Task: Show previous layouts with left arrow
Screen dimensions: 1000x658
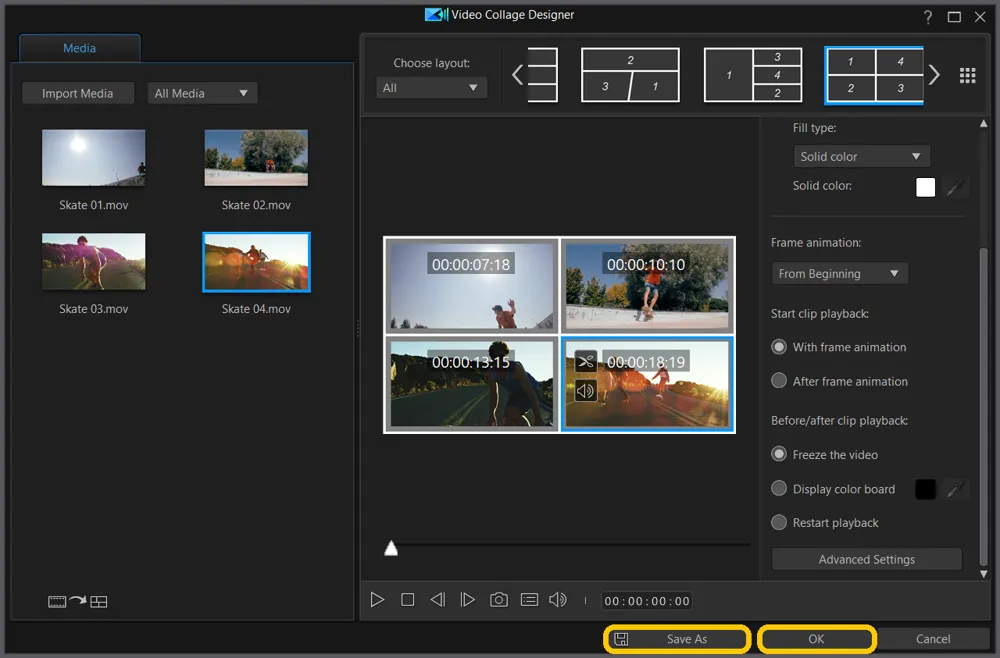Action: tap(517, 75)
